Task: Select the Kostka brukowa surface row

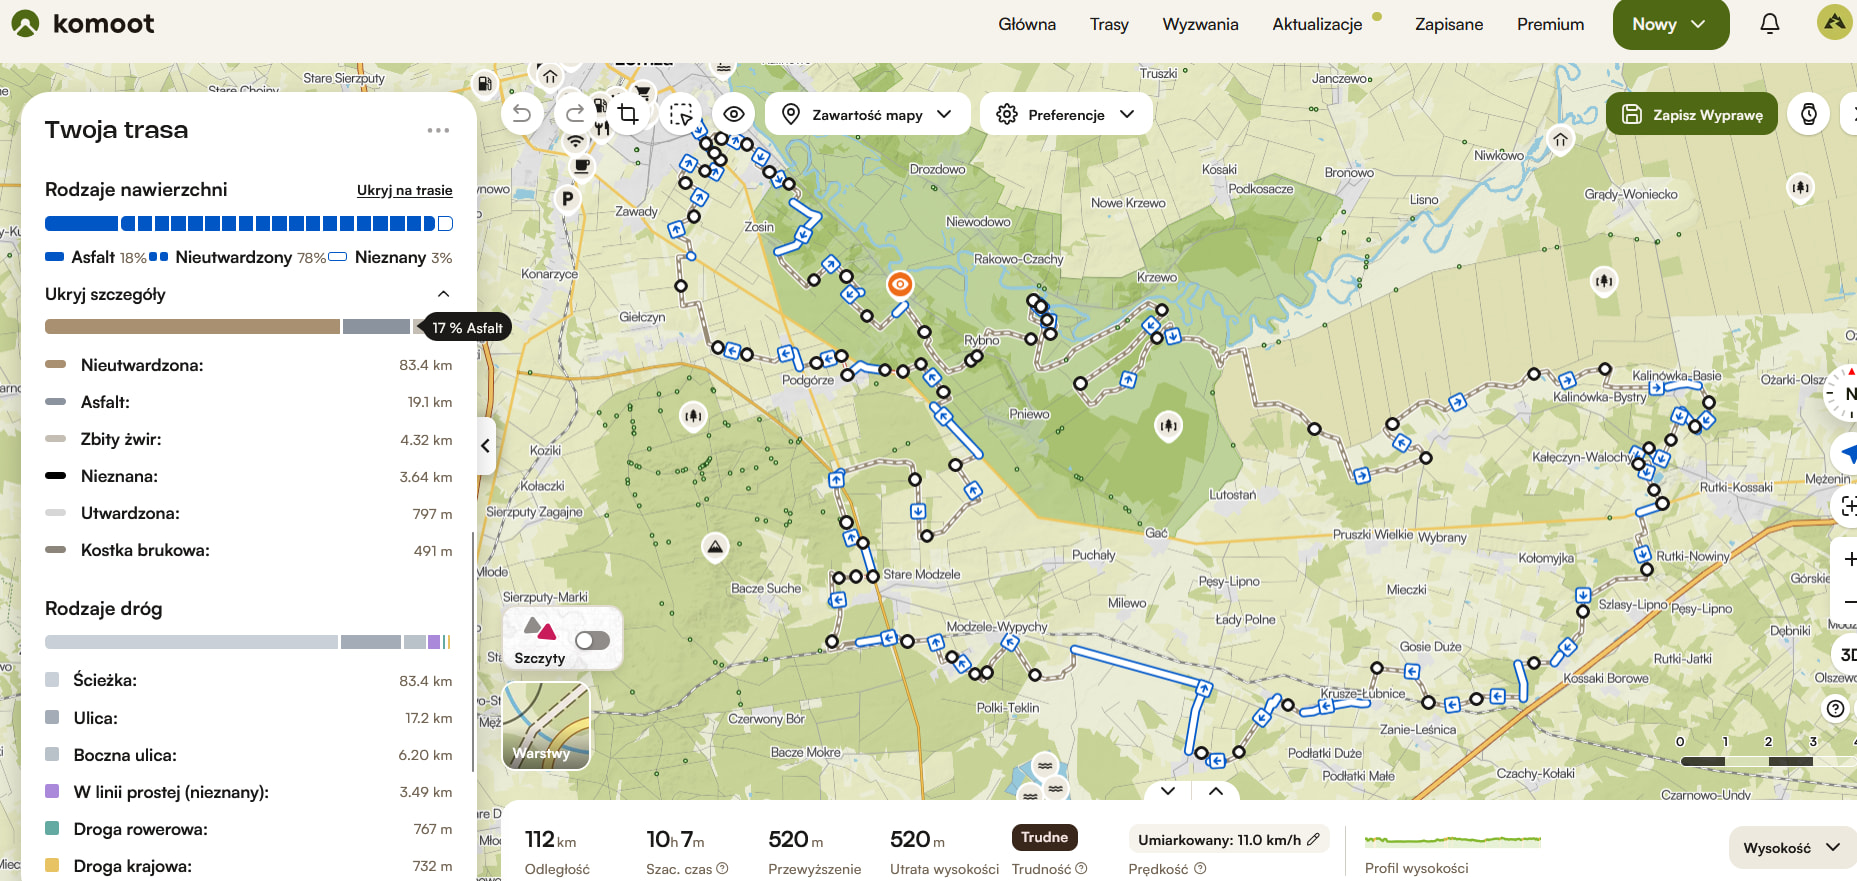Action: click(x=248, y=550)
